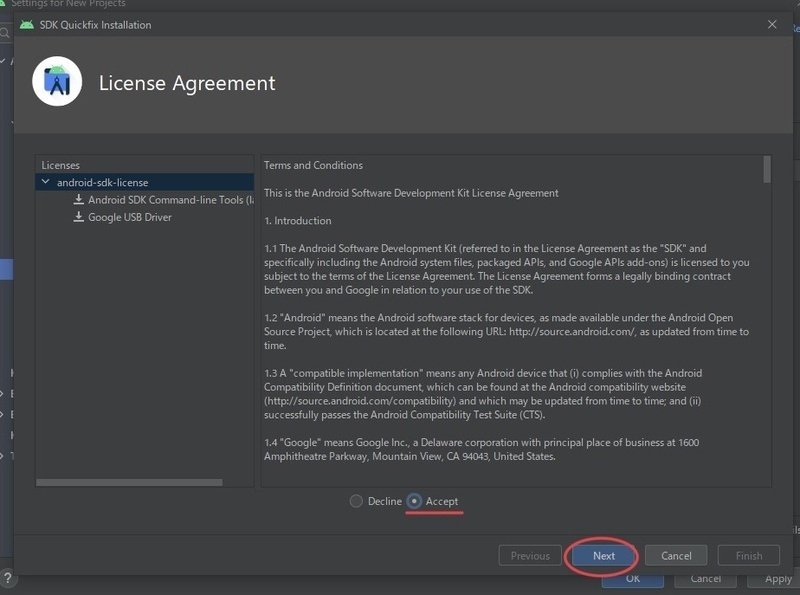Image resolution: width=800 pixels, height=595 pixels.
Task: Click the Previous button
Action: (x=530, y=556)
